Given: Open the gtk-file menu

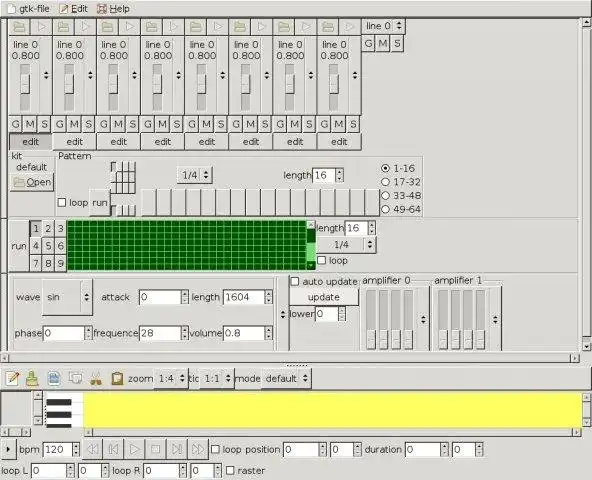Looking at the screenshot, I should [x=29, y=8].
